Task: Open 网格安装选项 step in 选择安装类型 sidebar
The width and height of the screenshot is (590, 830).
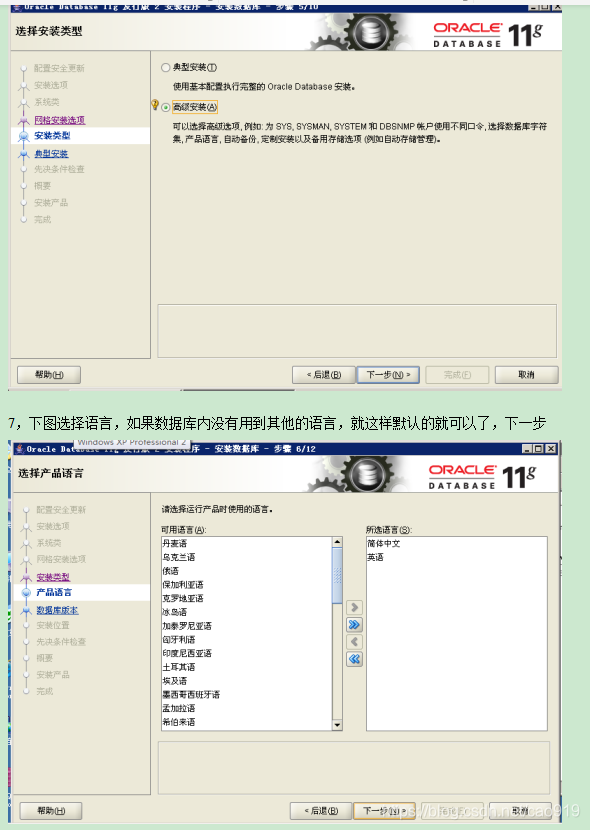Action: click(60, 120)
